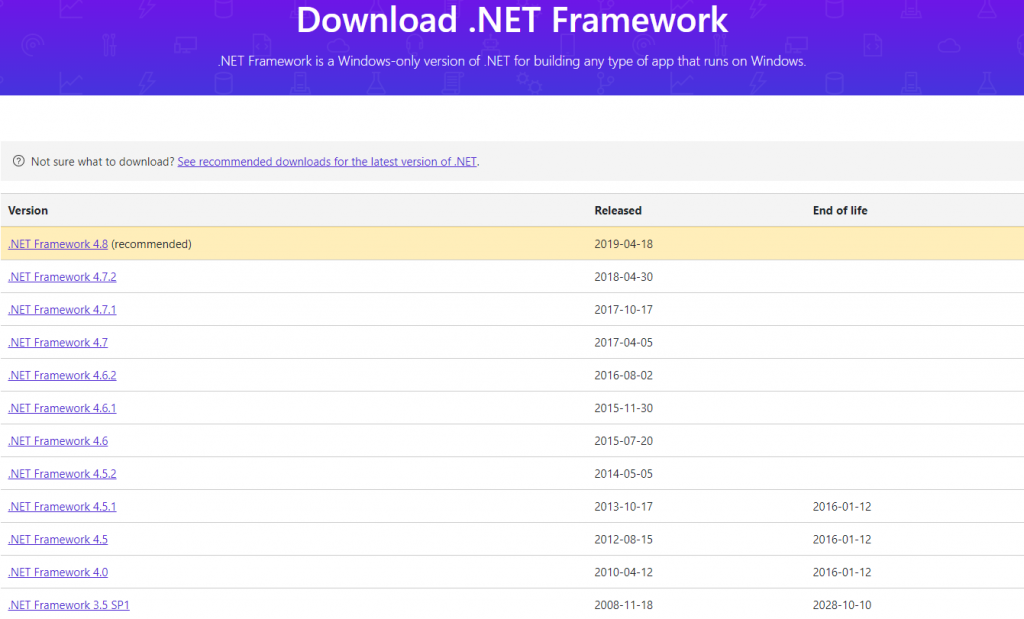The image size is (1024, 619).
Task: Select the release date 2016-08-02
Action: pos(623,375)
